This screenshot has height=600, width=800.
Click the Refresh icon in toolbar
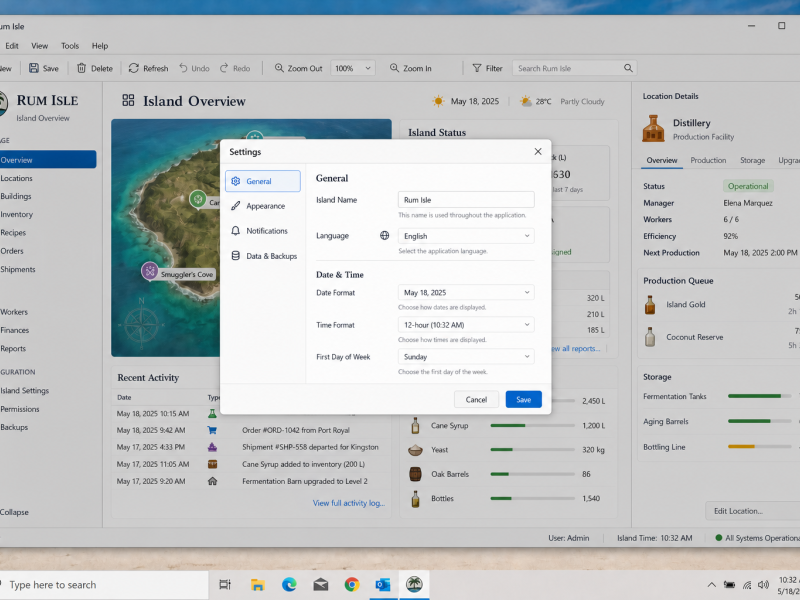(134, 68)
